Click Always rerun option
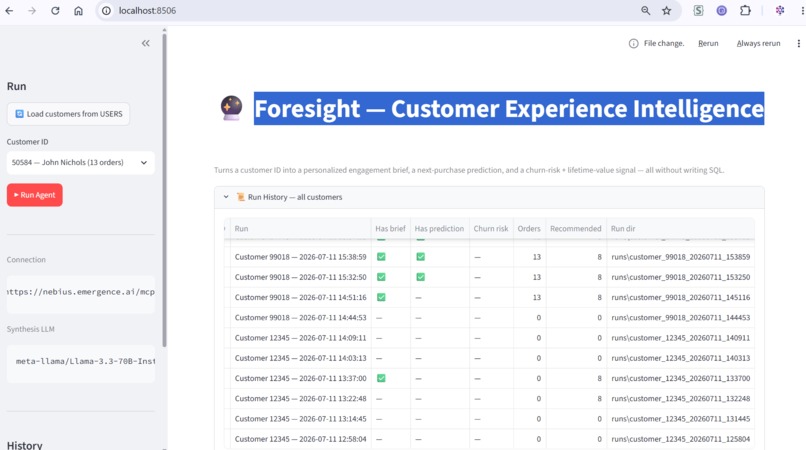 click(758, 44)
